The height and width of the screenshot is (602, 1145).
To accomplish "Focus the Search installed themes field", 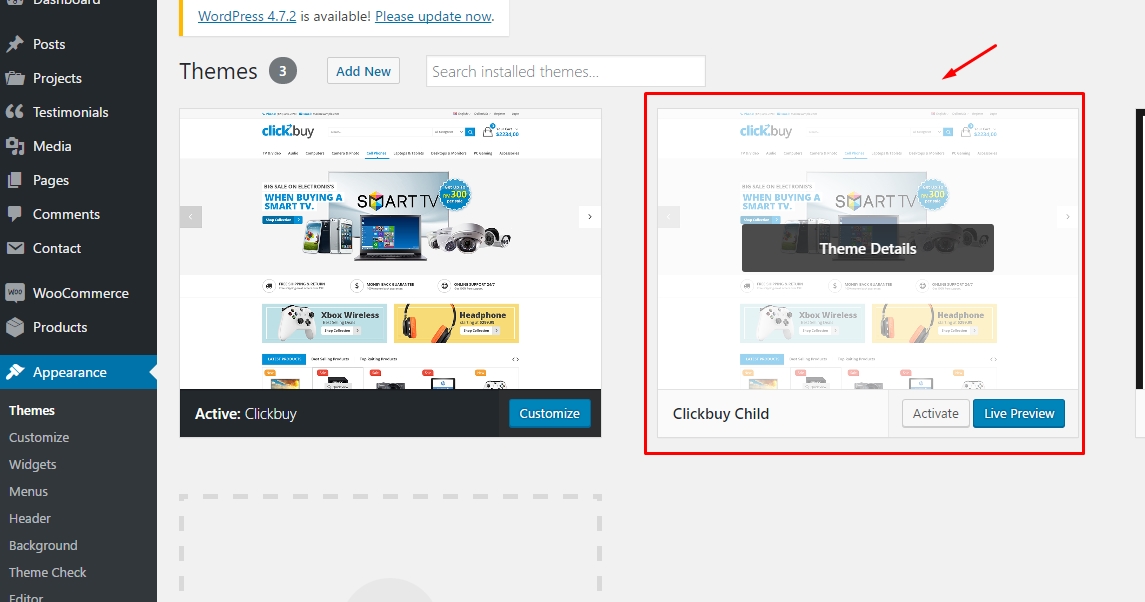I will click(565, 71).
